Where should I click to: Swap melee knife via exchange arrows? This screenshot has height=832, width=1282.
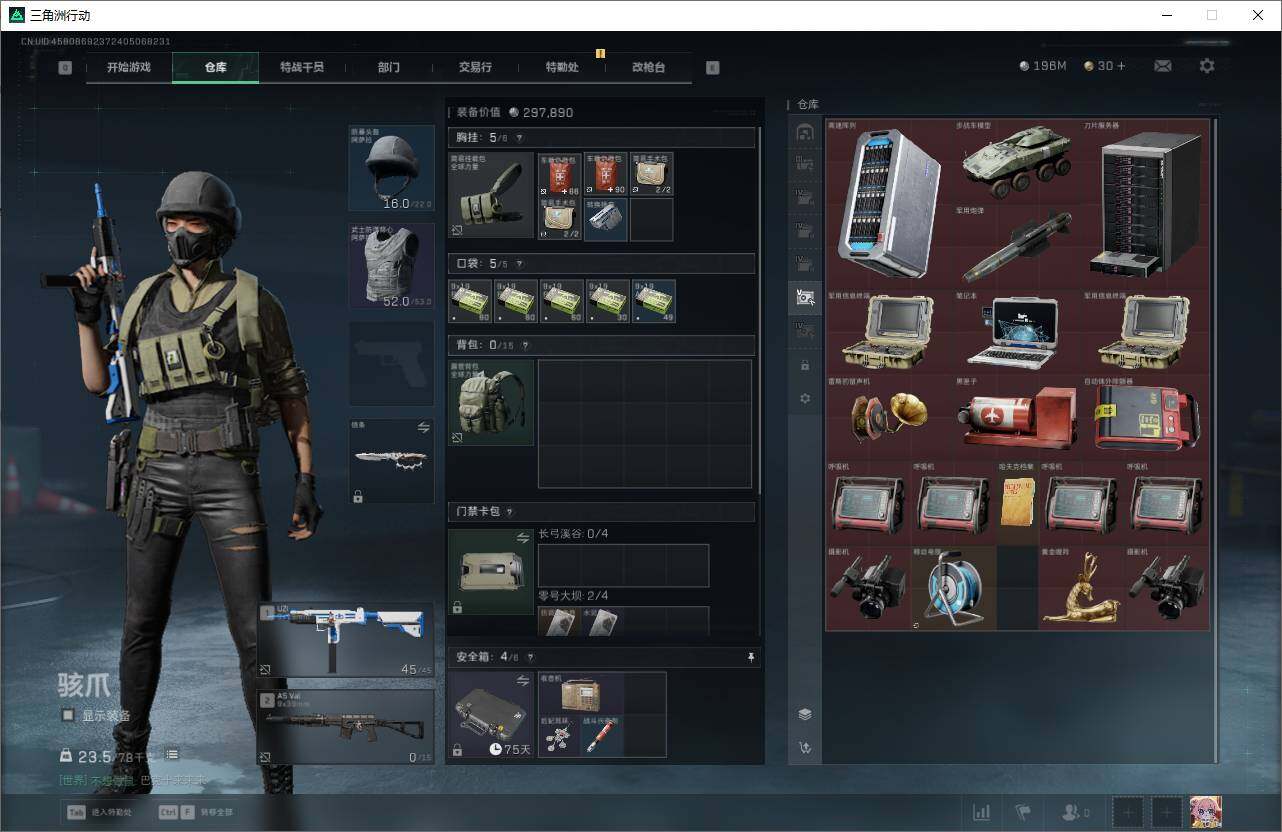tap(423, 427)
